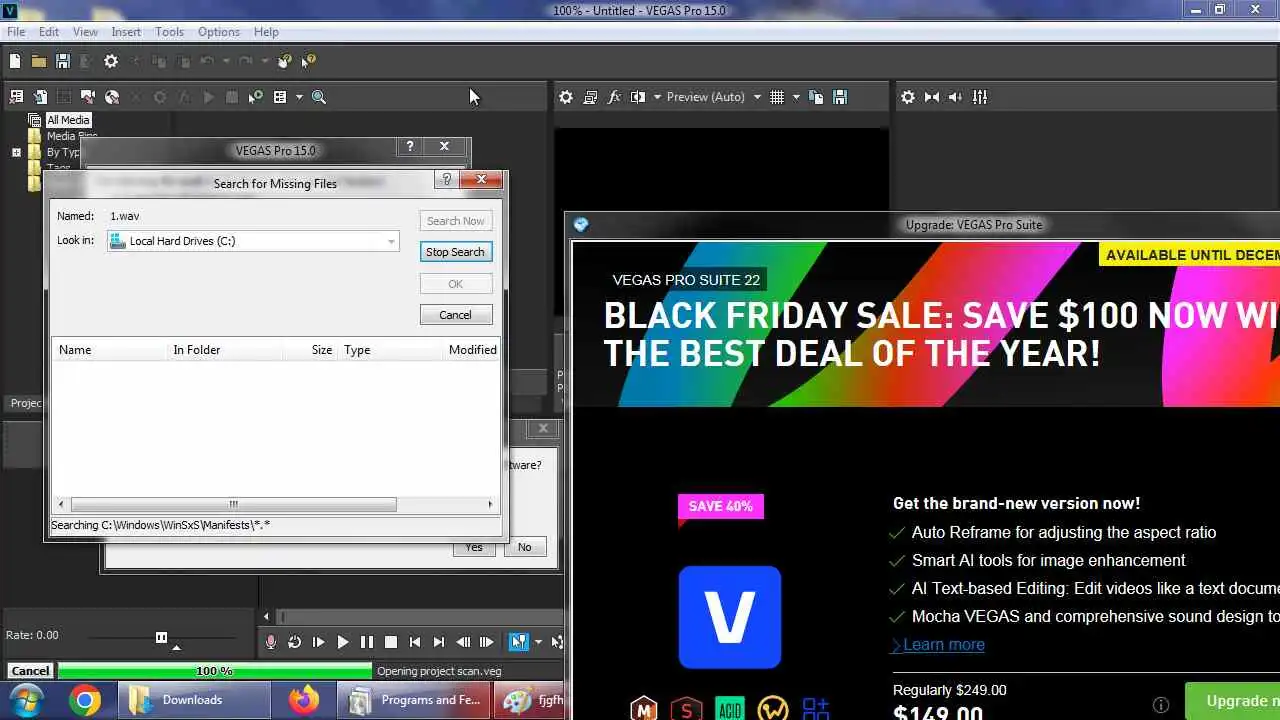This screenshot has height=720, width=1280.
Task: Click Dim Output speaker icon in Master Bus
Action: pos(956,97)
